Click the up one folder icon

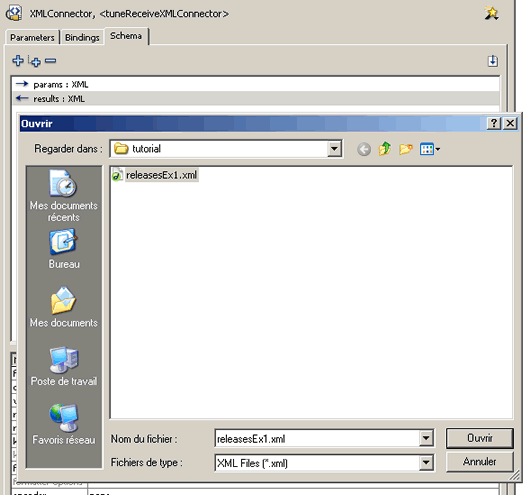tap(385, 149)
